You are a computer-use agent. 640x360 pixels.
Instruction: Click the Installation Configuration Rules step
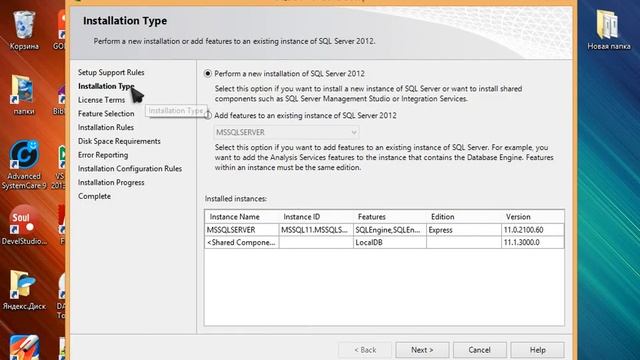coord(130,169)
